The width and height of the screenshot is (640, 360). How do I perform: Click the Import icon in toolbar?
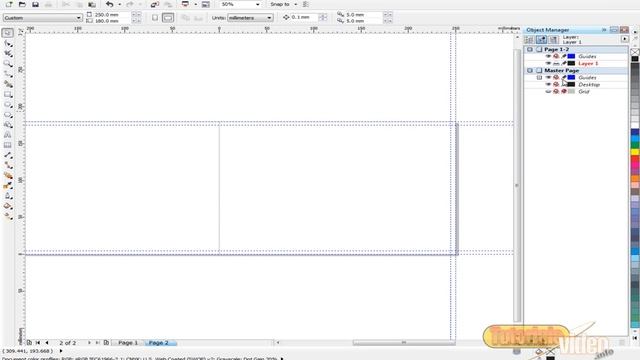pyautogui.click(x=155, y=4)
